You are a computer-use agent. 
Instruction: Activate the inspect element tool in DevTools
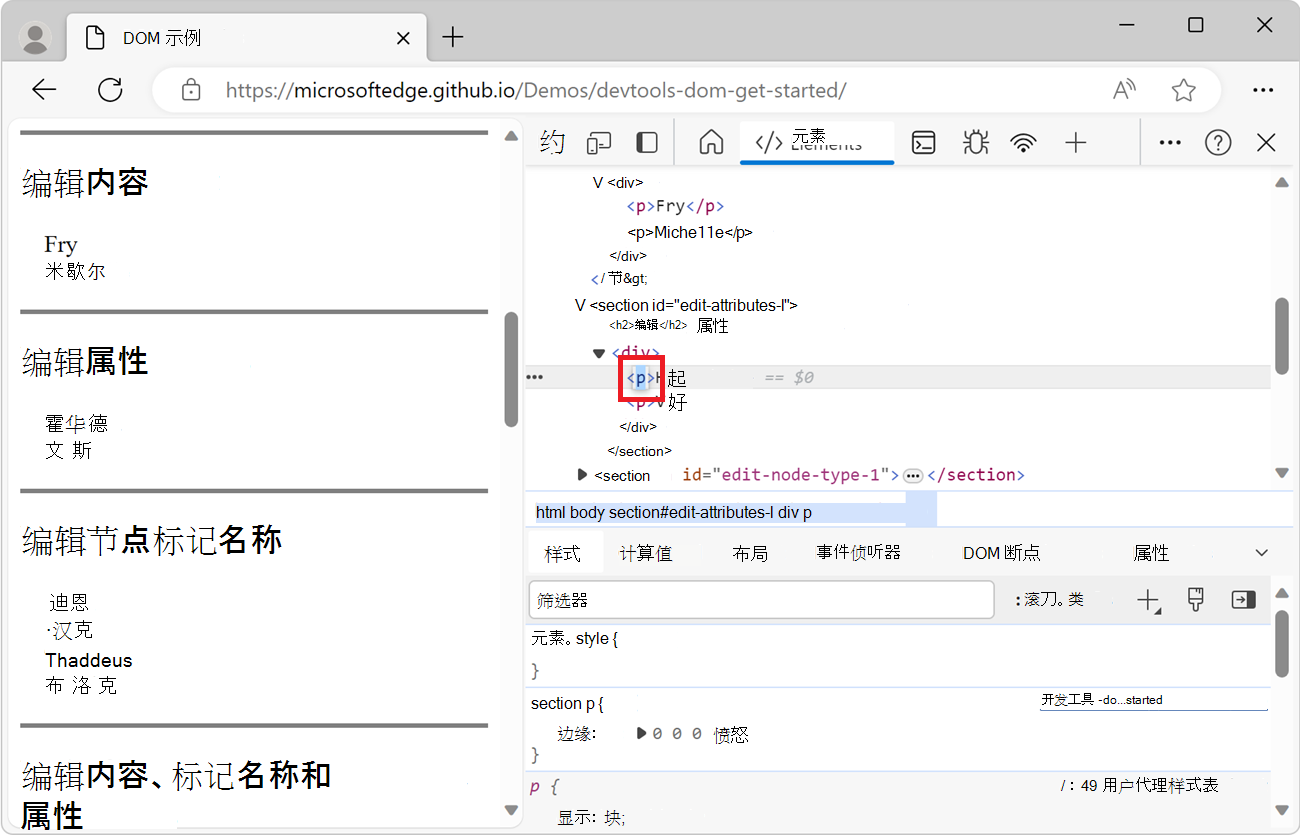552,143
